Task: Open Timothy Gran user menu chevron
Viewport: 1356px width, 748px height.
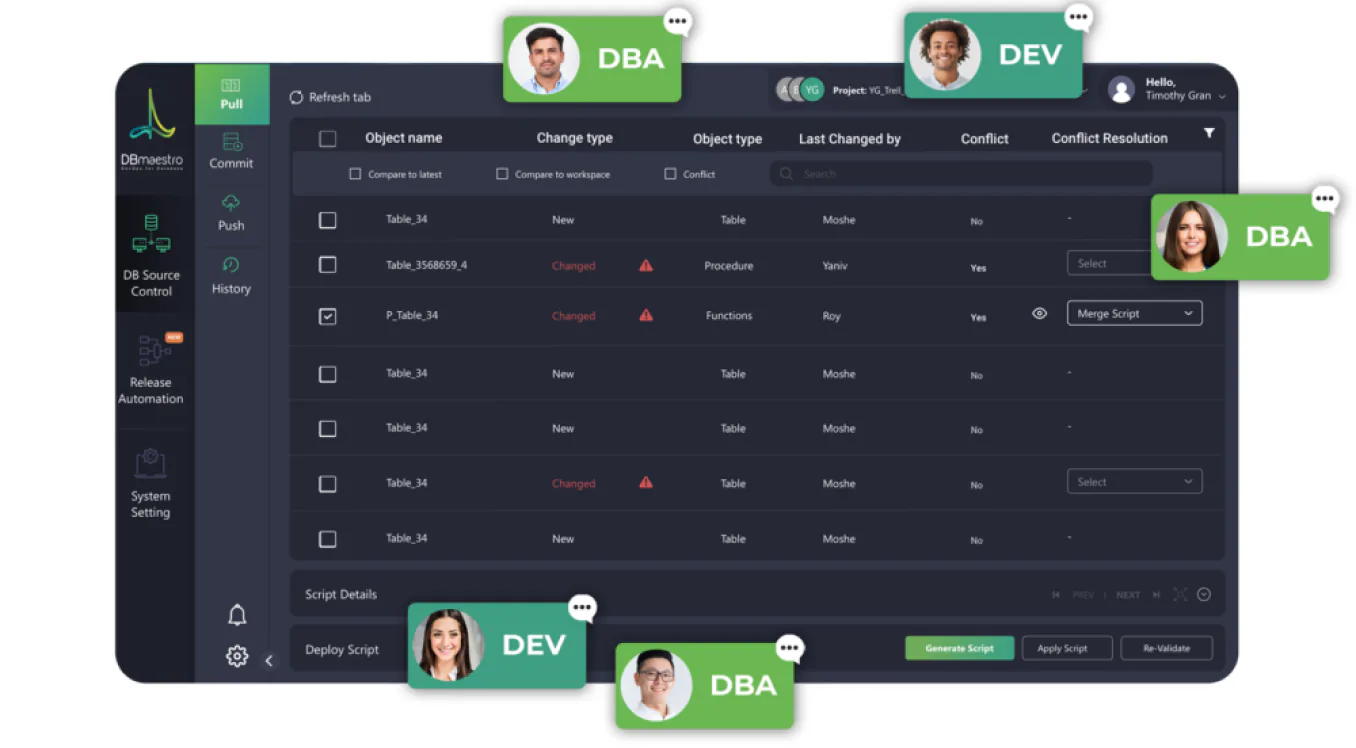Action: coord(1222,97)
